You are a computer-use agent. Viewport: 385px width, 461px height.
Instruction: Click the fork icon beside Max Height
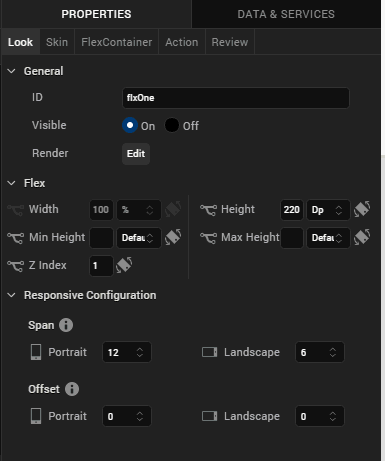tap(208, 238)
